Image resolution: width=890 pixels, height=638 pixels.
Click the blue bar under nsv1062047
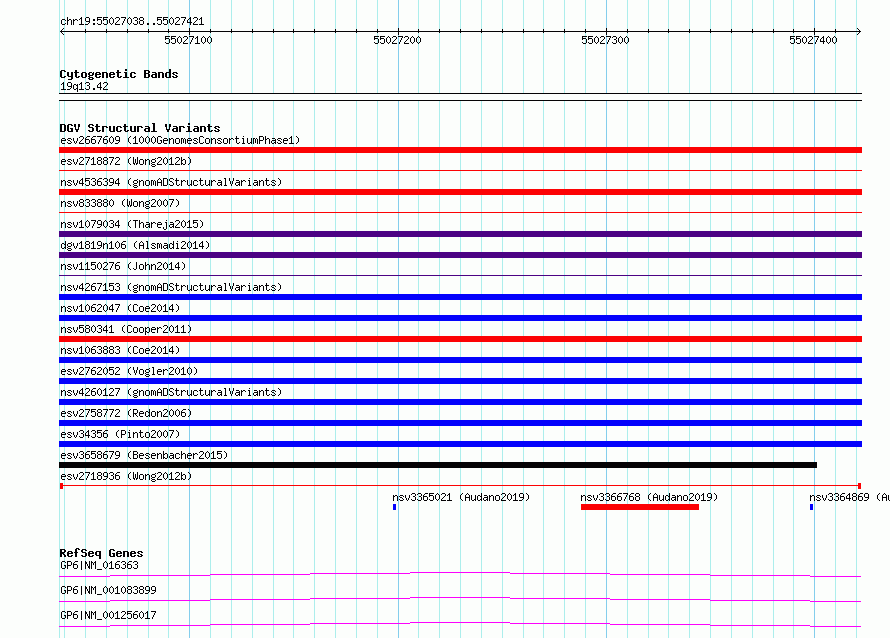tap(460, 318)
